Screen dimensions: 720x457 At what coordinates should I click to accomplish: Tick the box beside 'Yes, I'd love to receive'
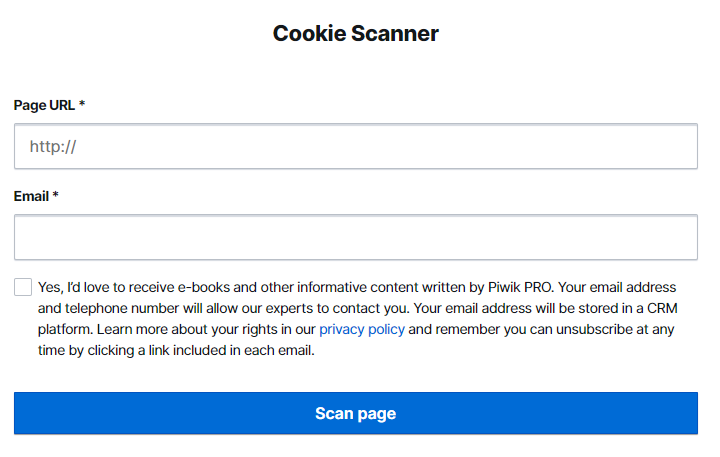pos(23,288)
